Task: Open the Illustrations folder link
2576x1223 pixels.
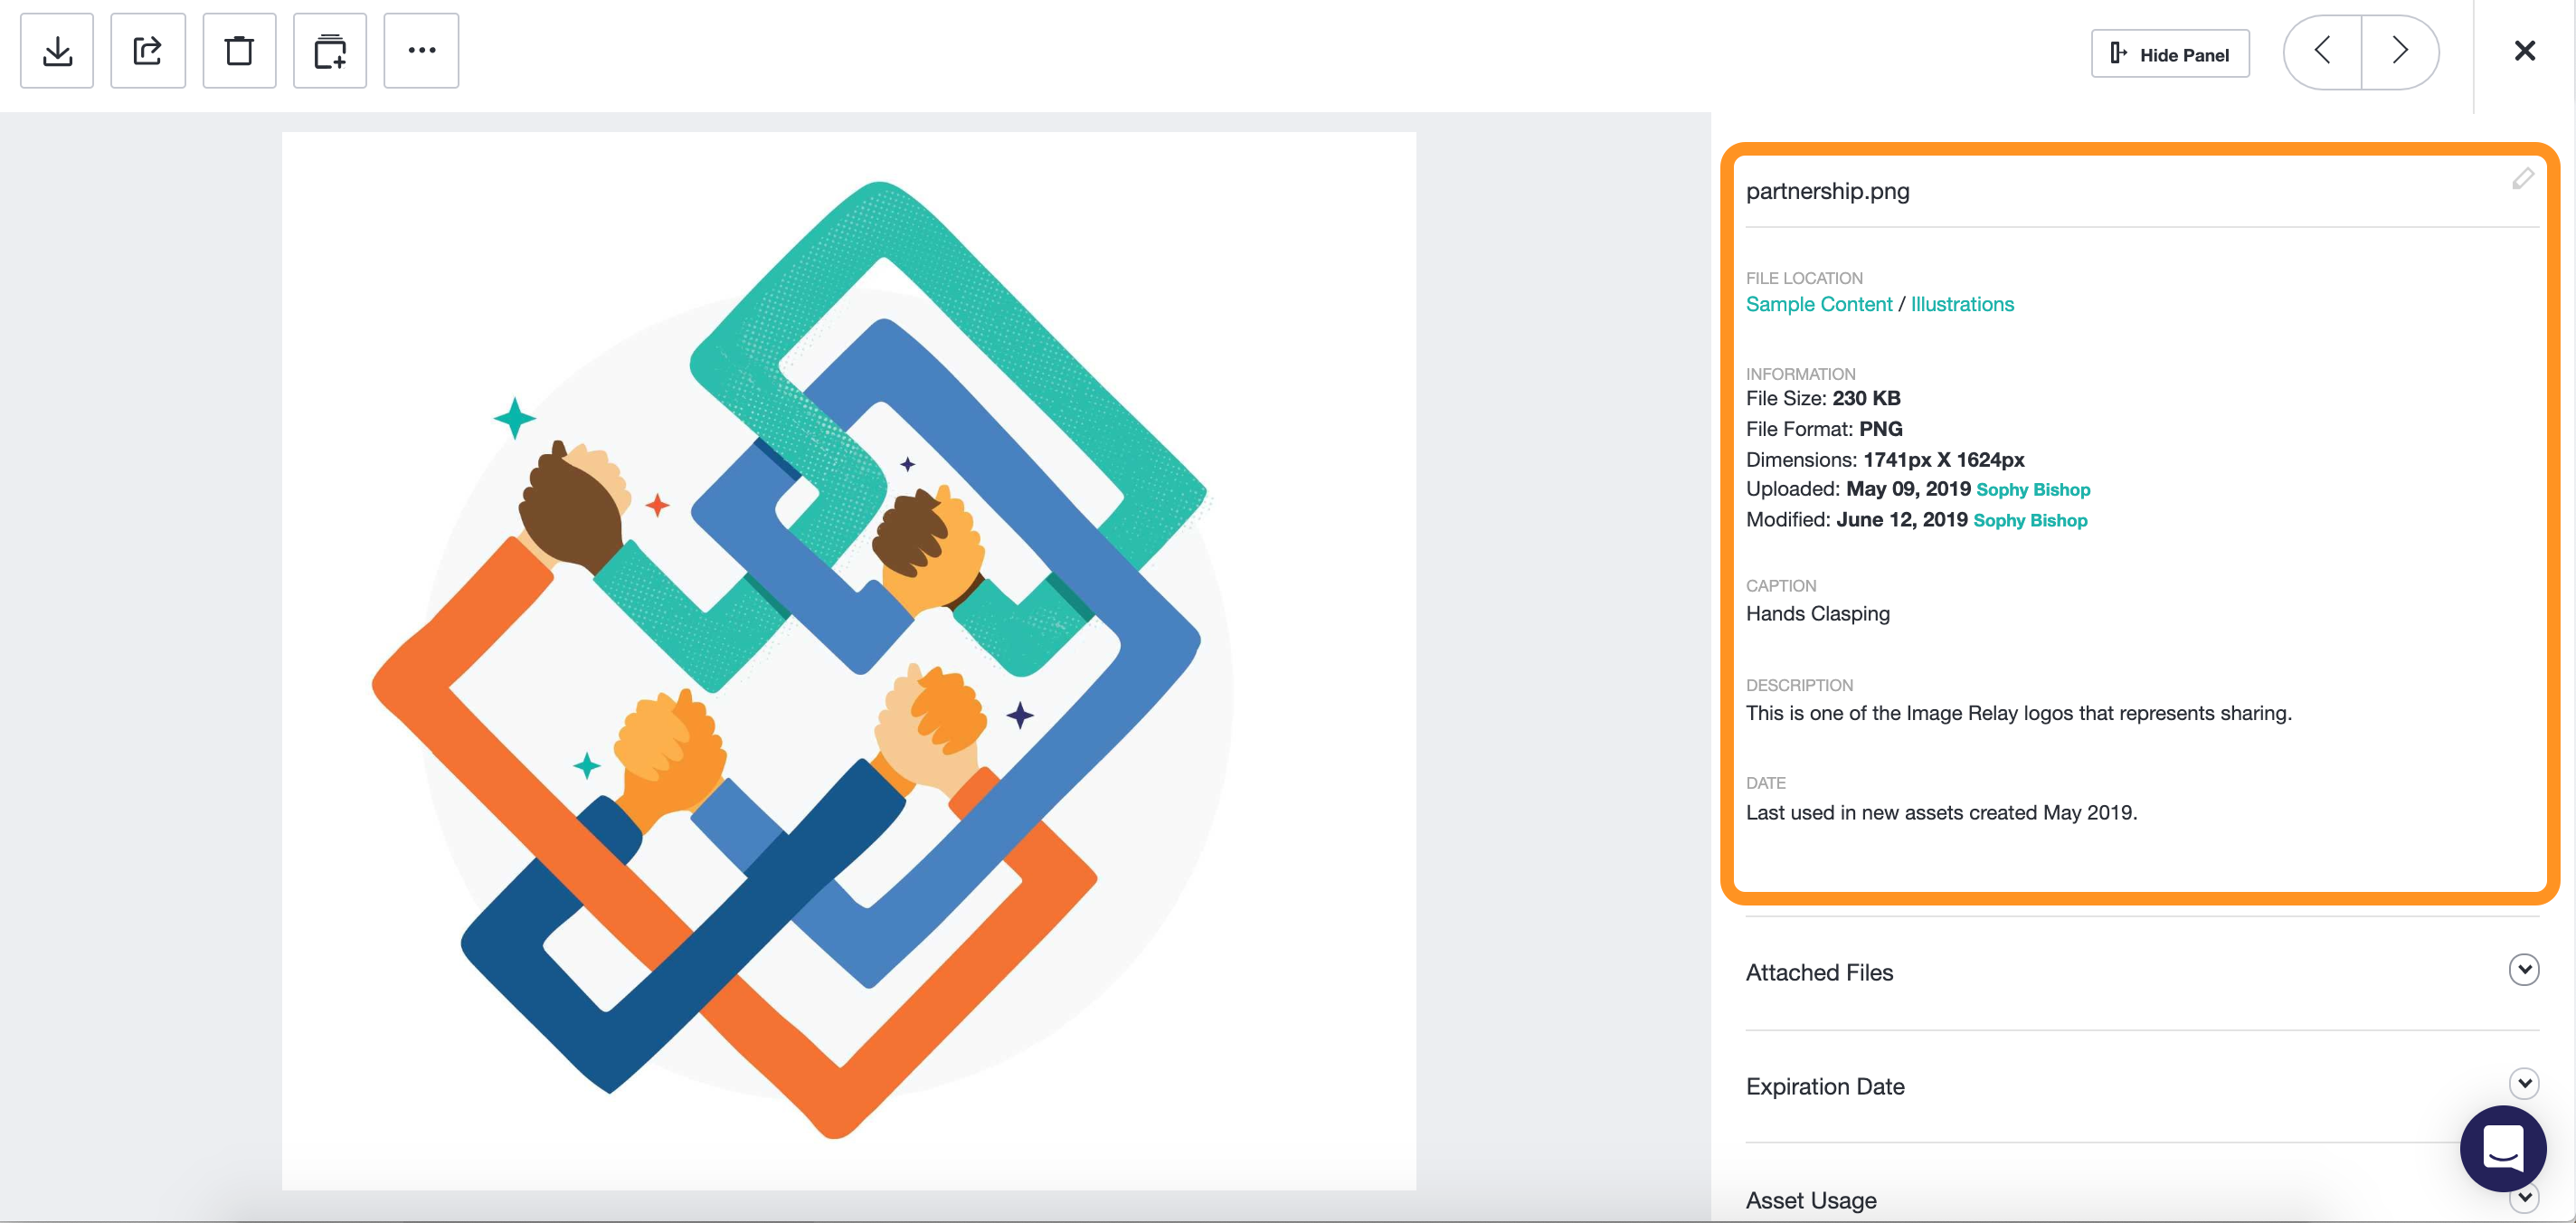Action: [x=1962, y=304]
